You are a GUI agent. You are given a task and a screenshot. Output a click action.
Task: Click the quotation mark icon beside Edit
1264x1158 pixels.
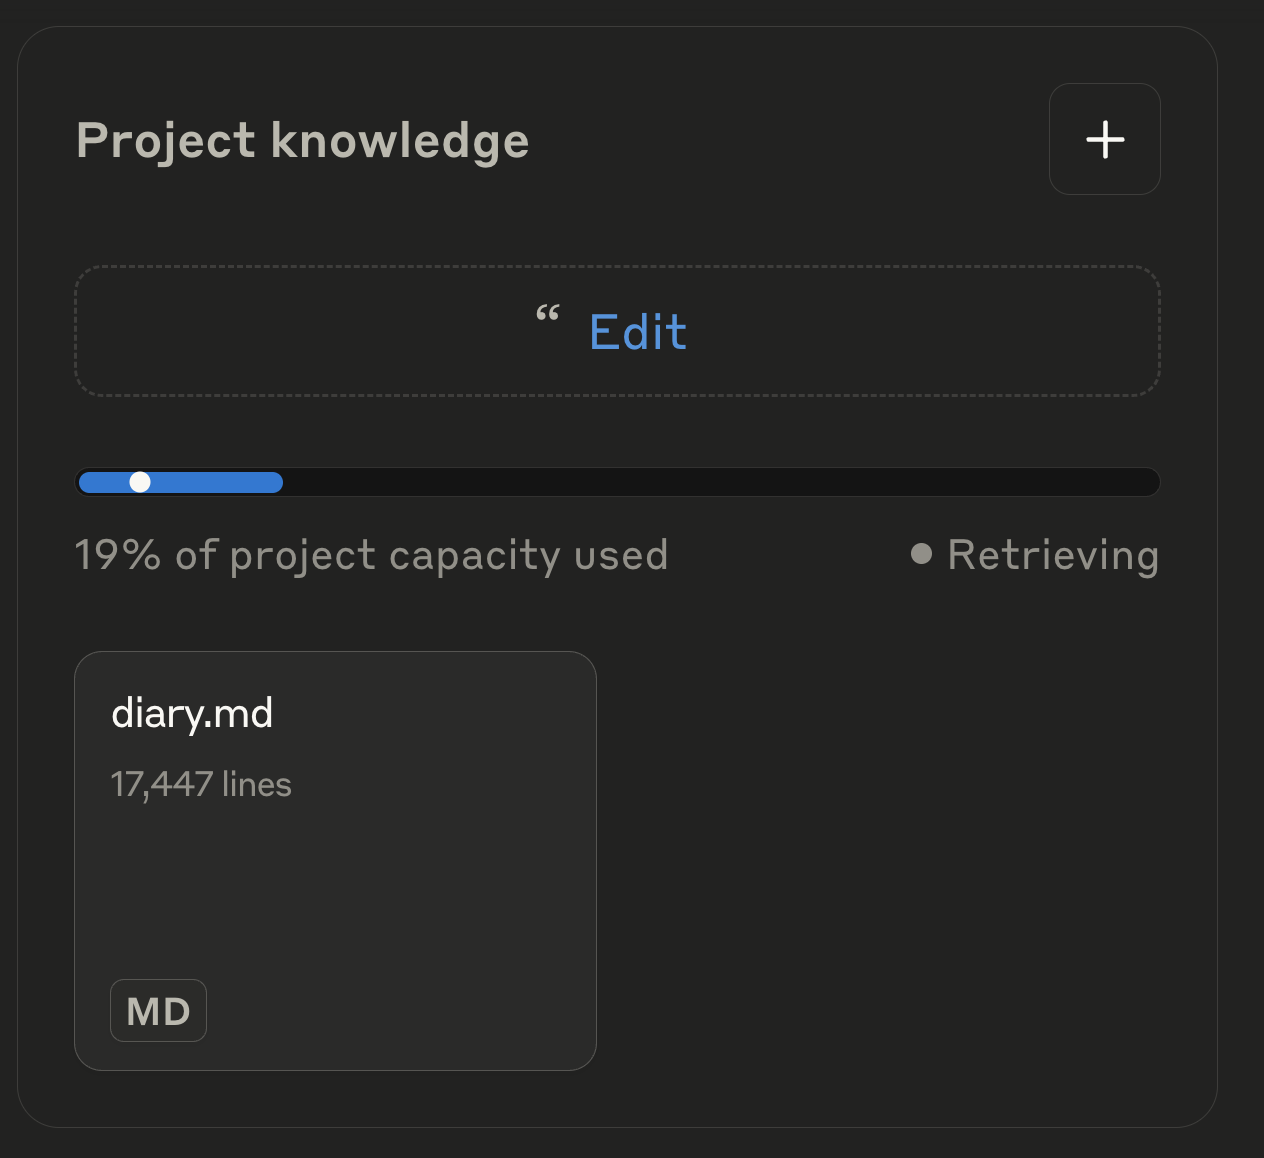coord(547,315)
